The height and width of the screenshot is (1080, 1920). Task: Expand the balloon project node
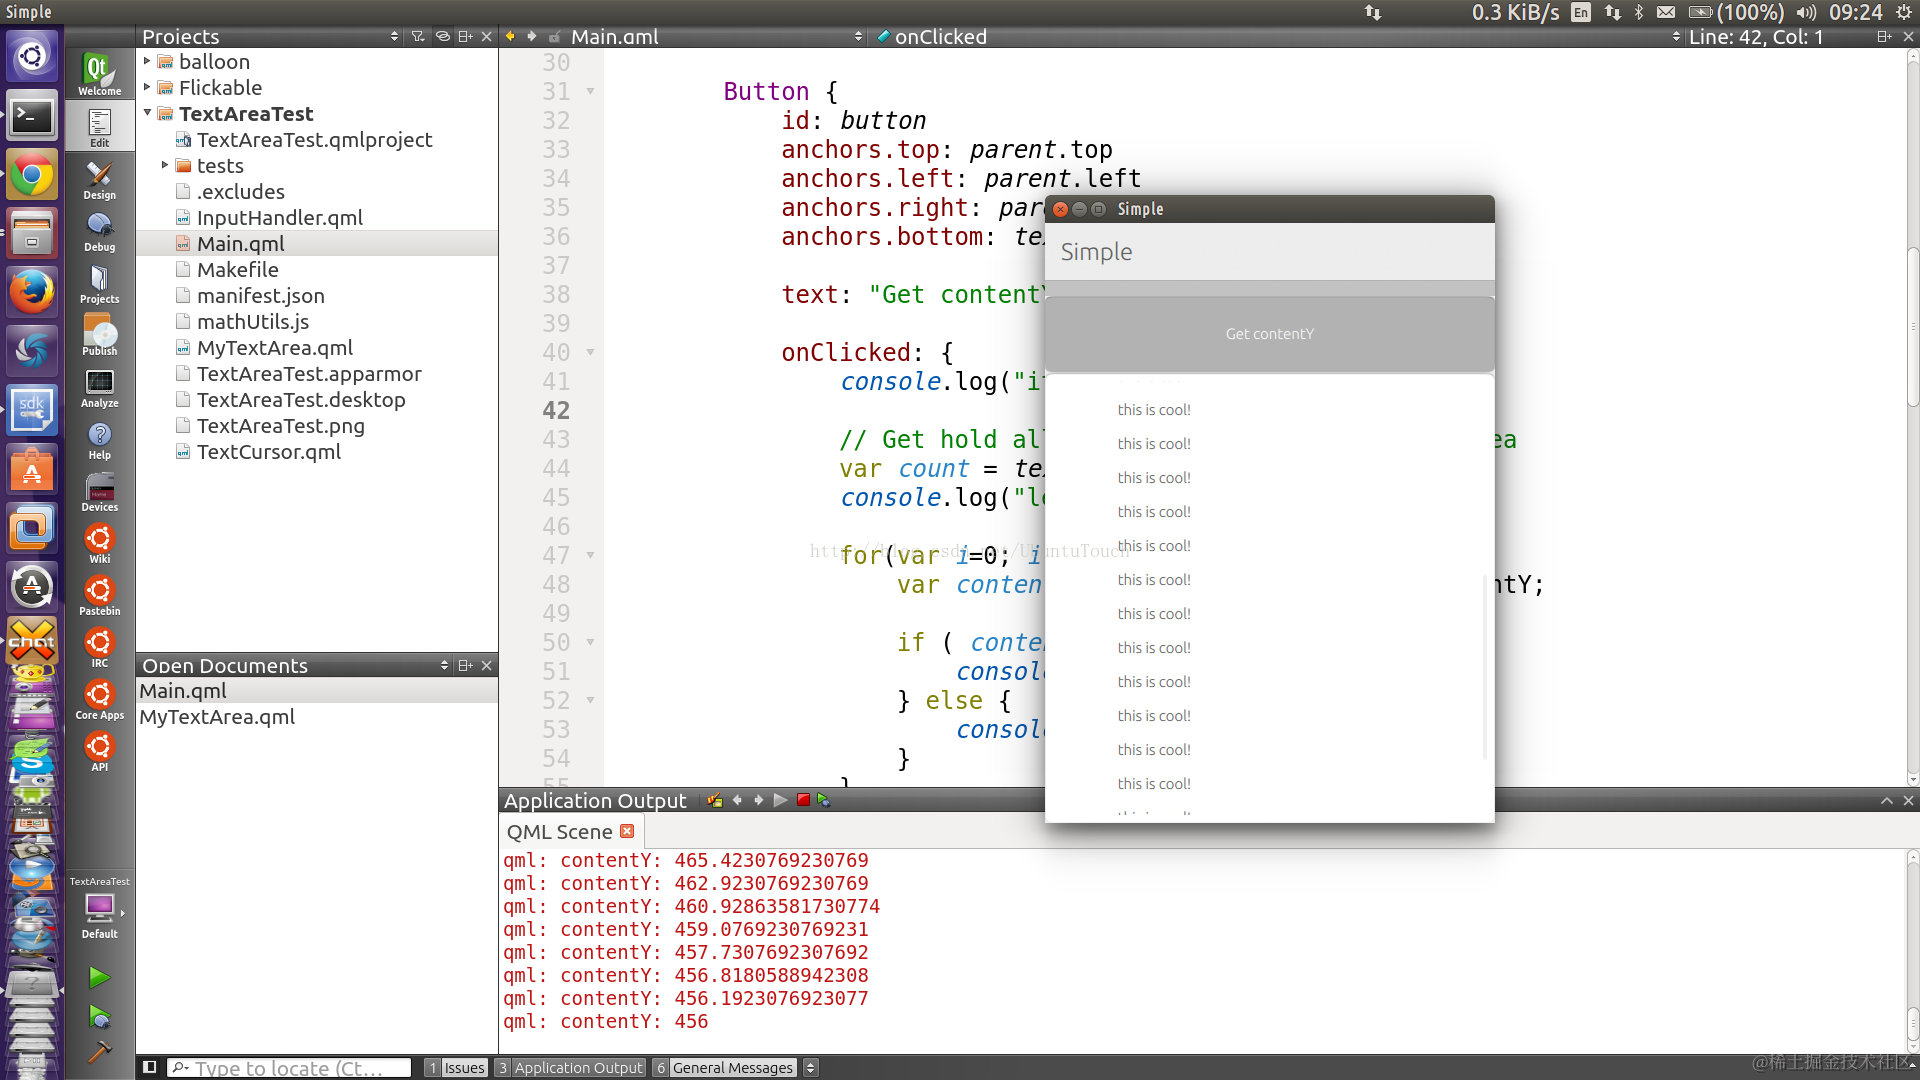(147, 61)
